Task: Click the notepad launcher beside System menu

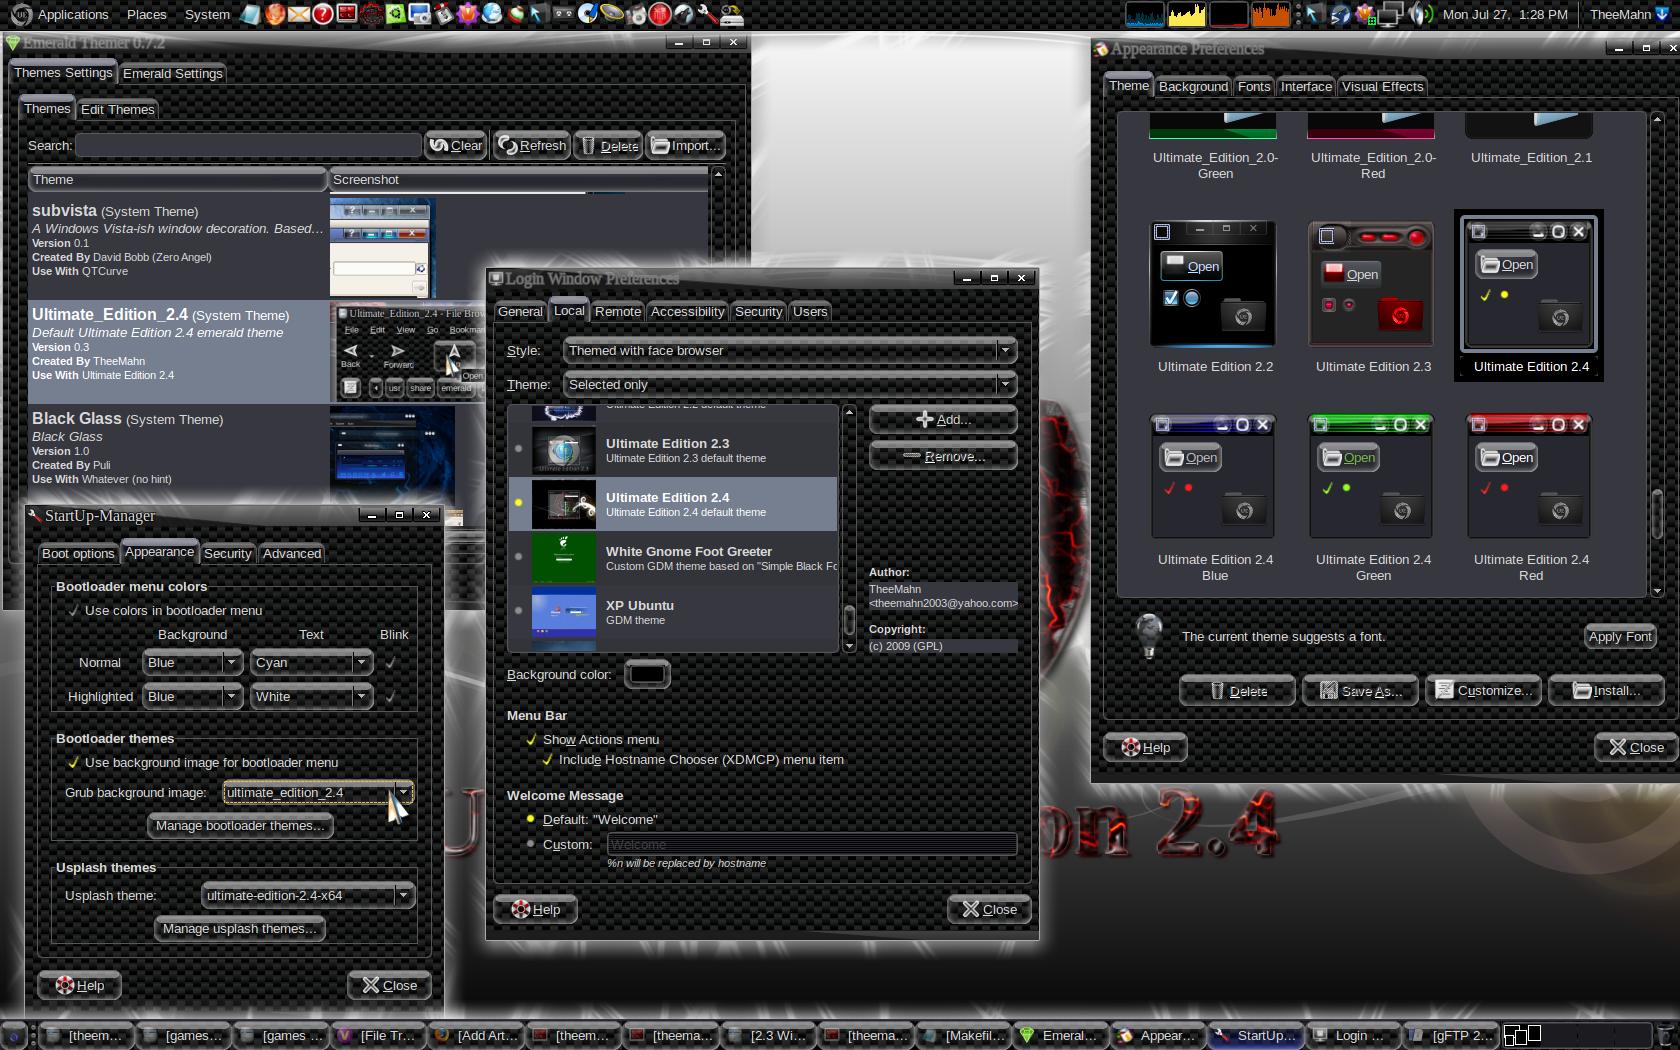Action: tap(250, 14)
